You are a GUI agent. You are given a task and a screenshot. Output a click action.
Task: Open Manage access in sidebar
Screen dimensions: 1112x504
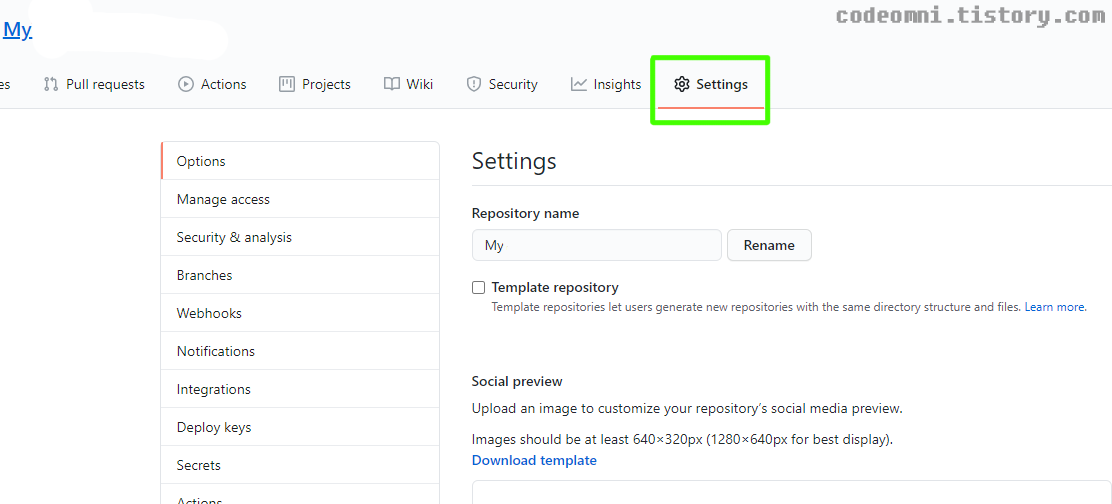click(x=300, y=199)
